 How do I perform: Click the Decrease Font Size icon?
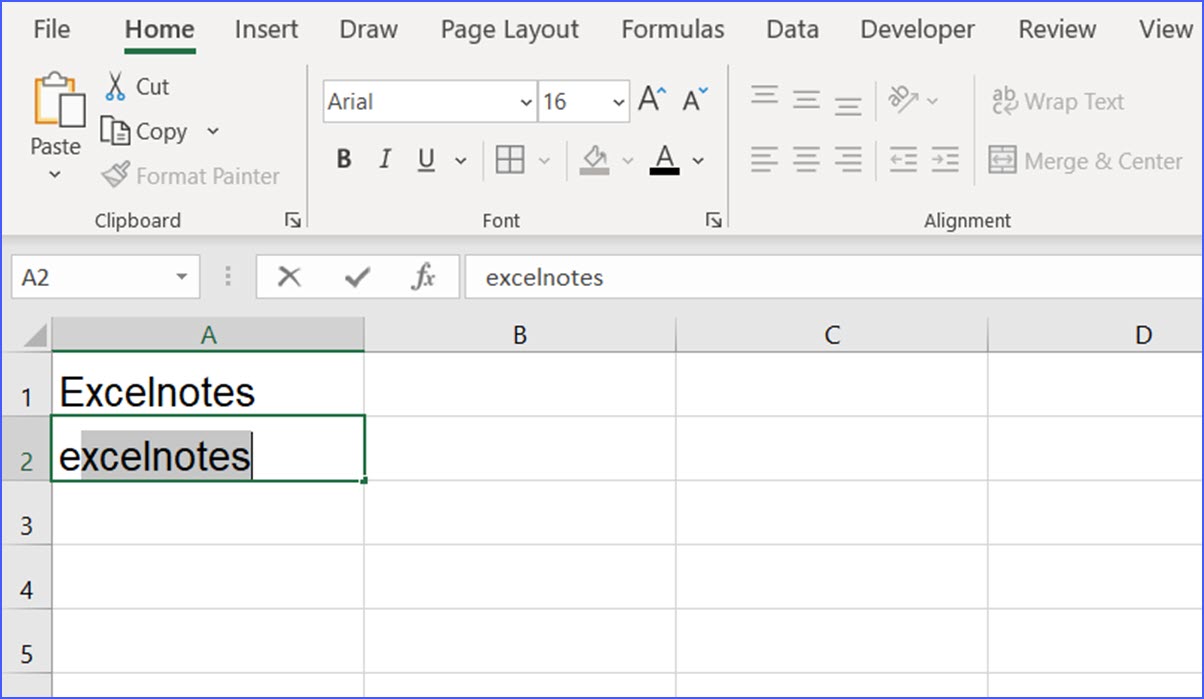click(x=691, y=98)
